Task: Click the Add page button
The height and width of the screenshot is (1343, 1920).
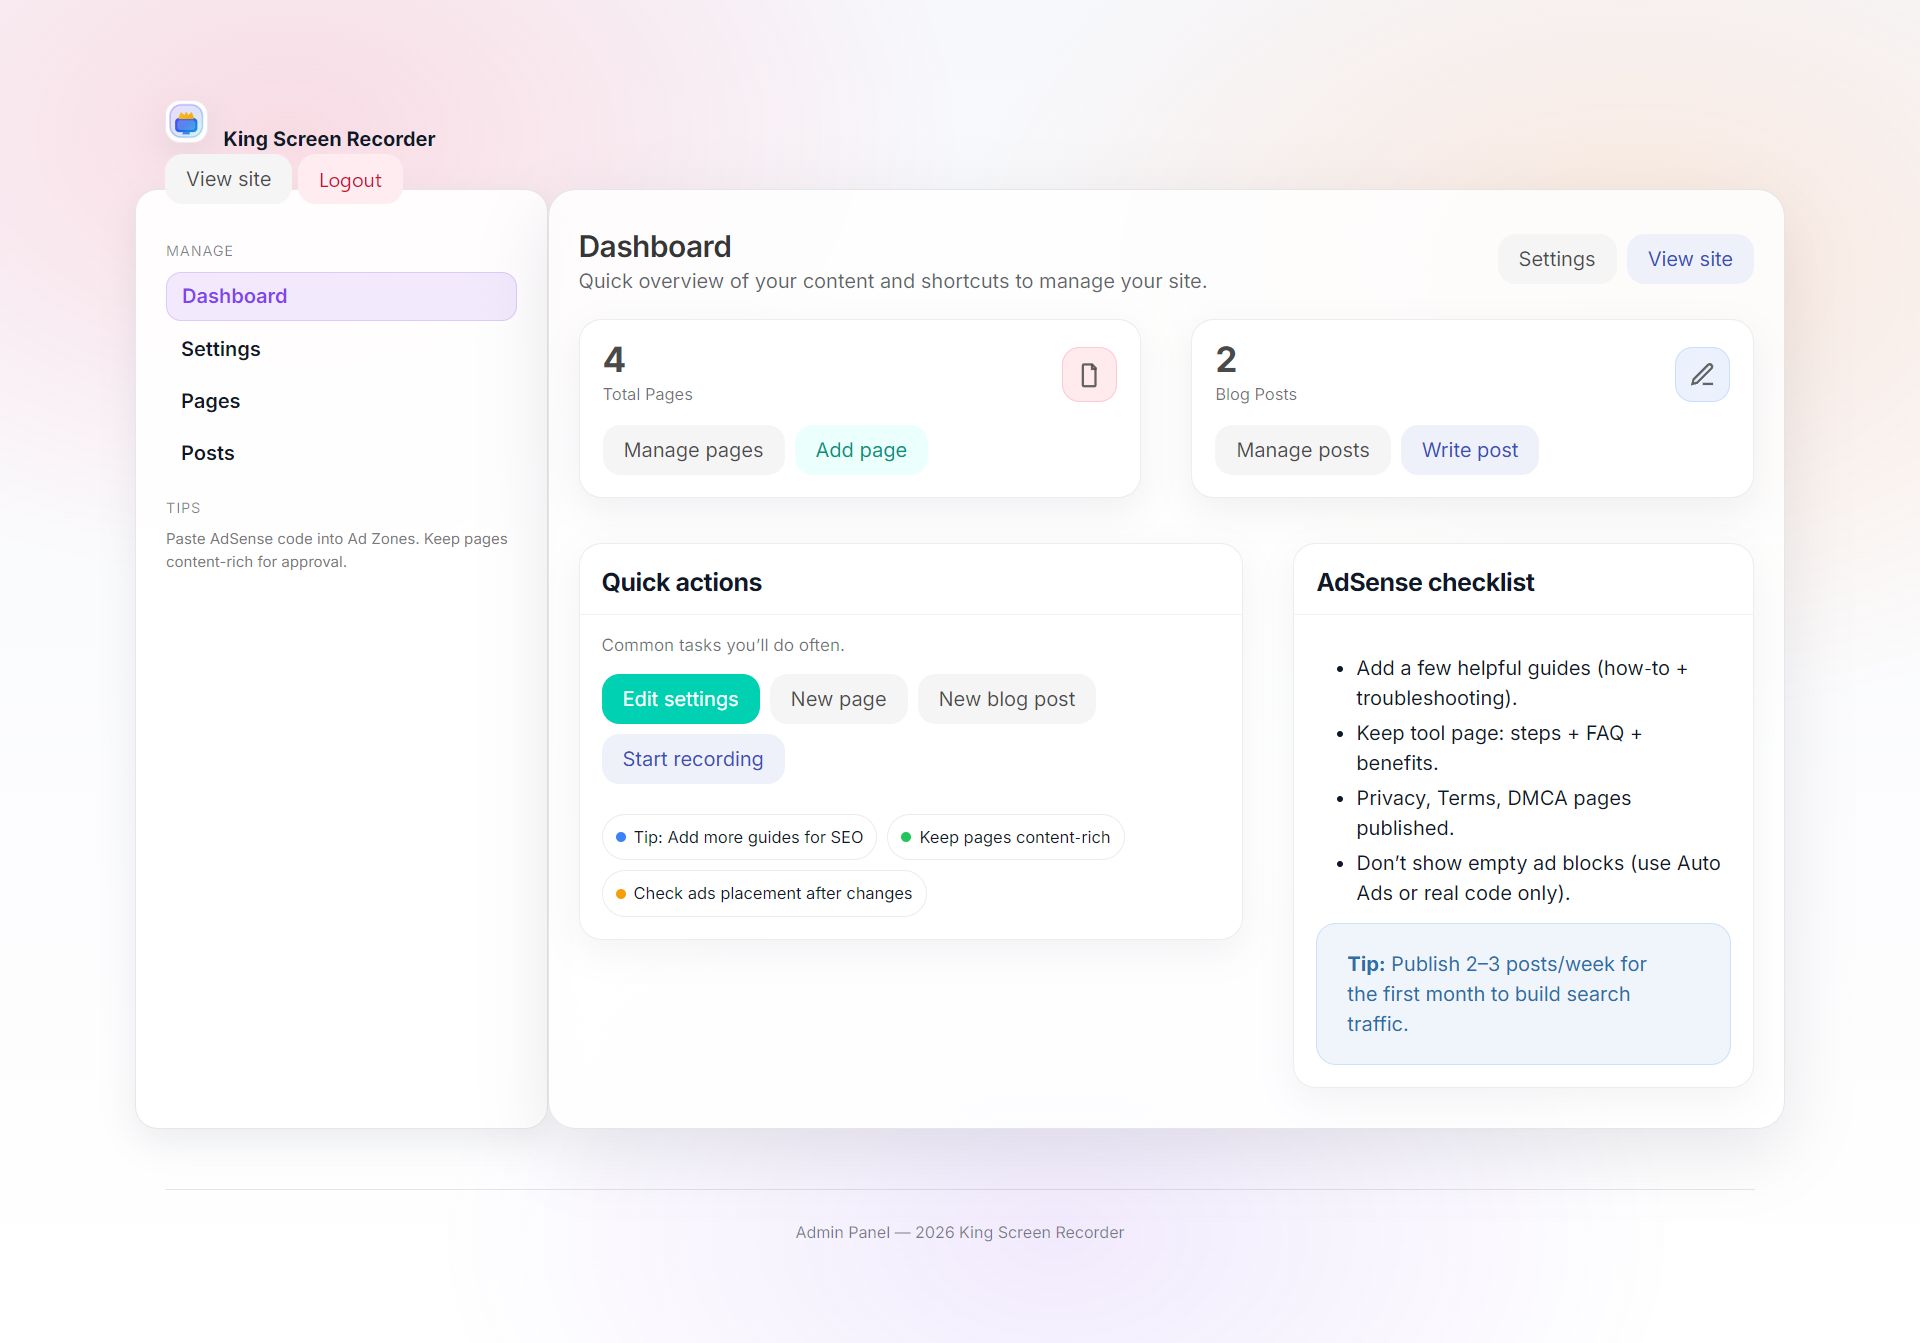Action: pos(861,450)
